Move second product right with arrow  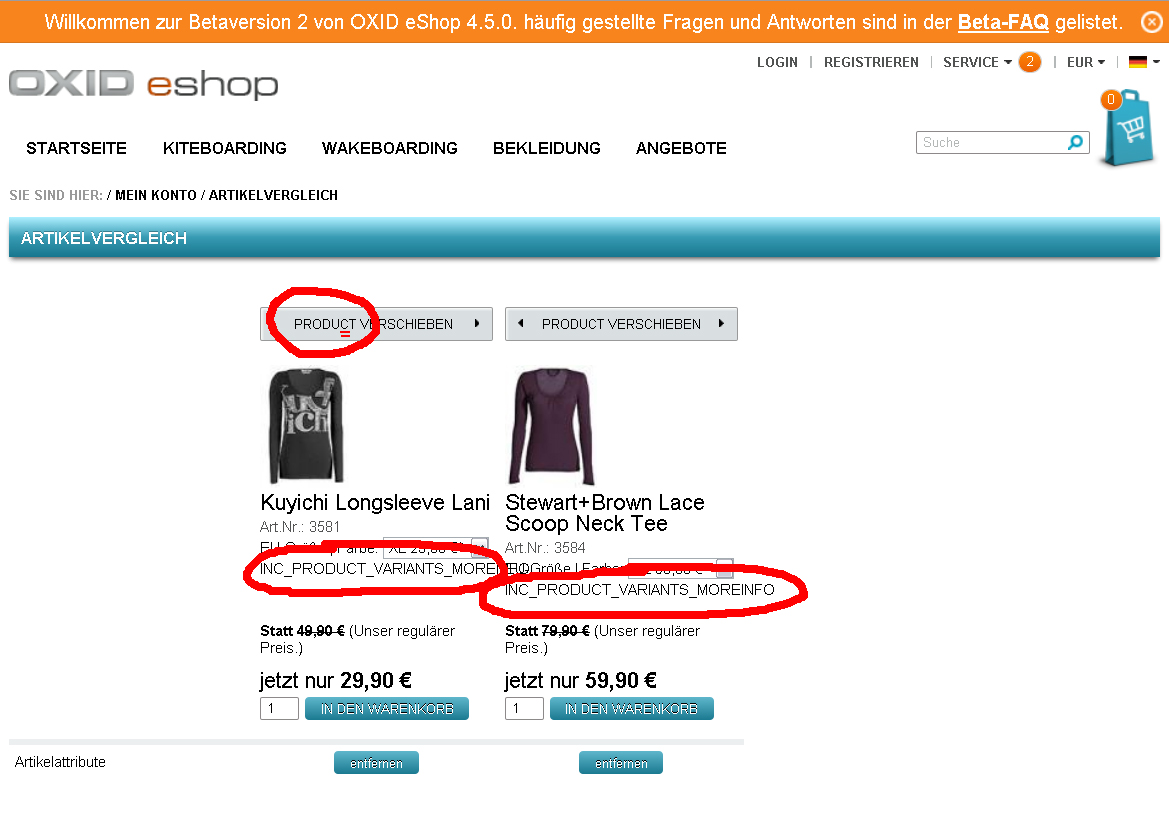pyautogui.click(x=722, y=323)
